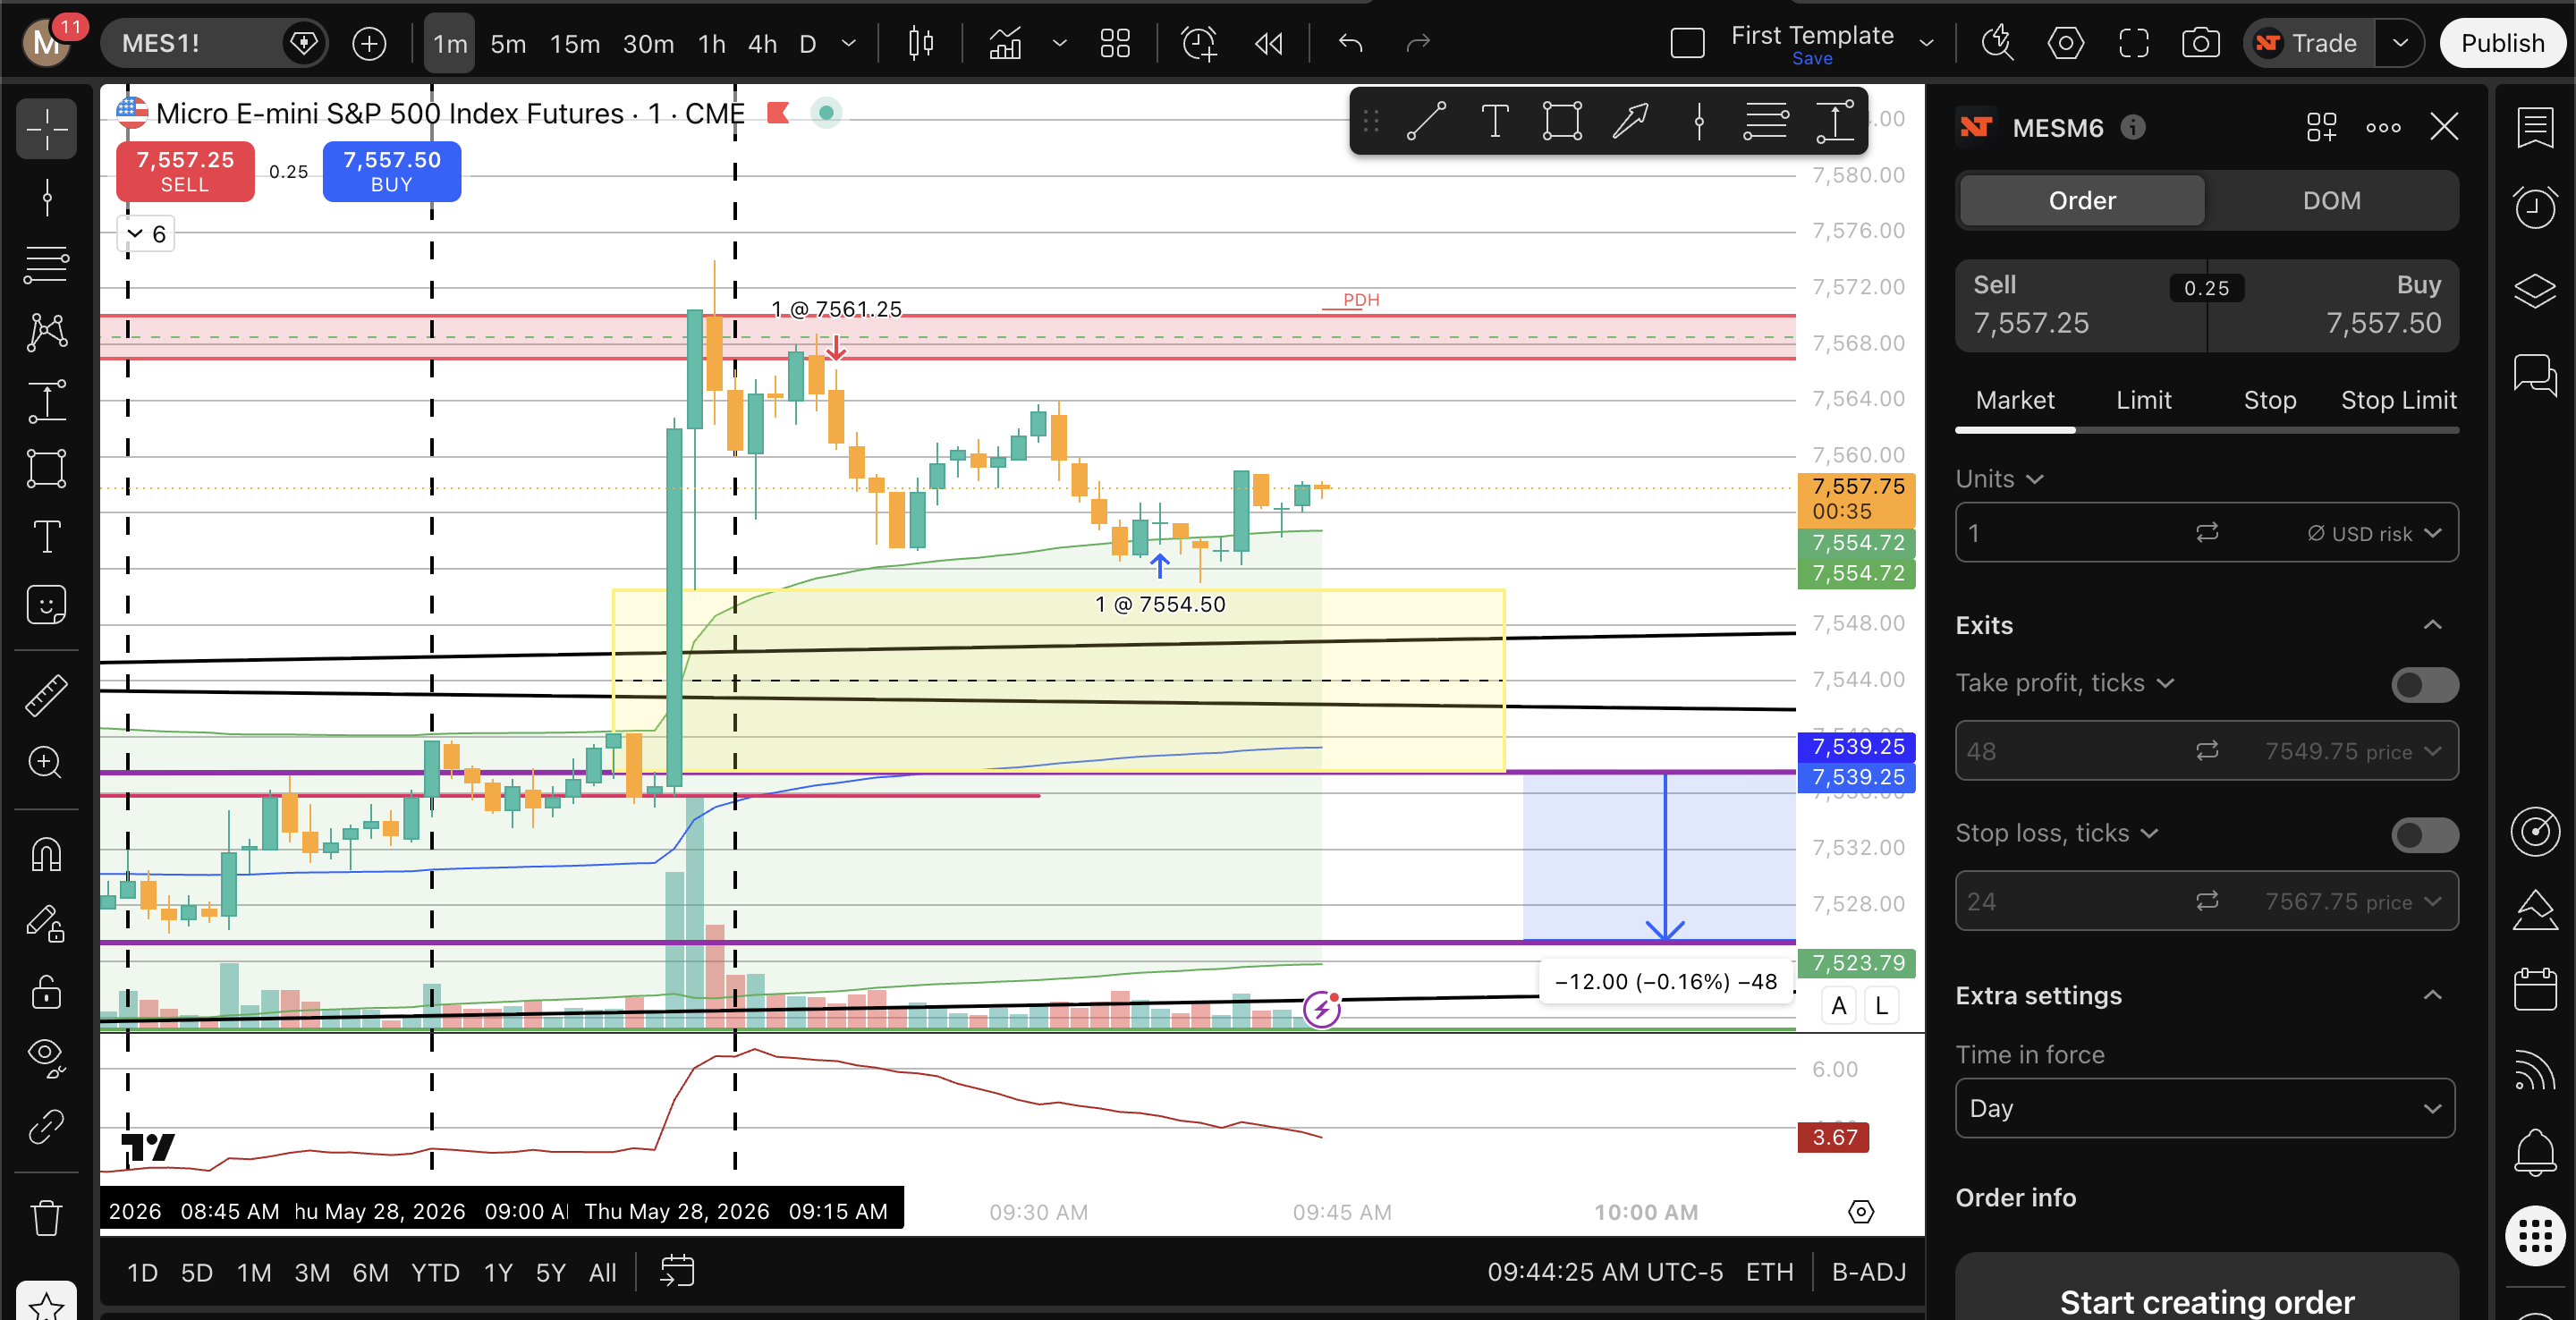Open the Units type dropdown

[x=1999, y=479]
